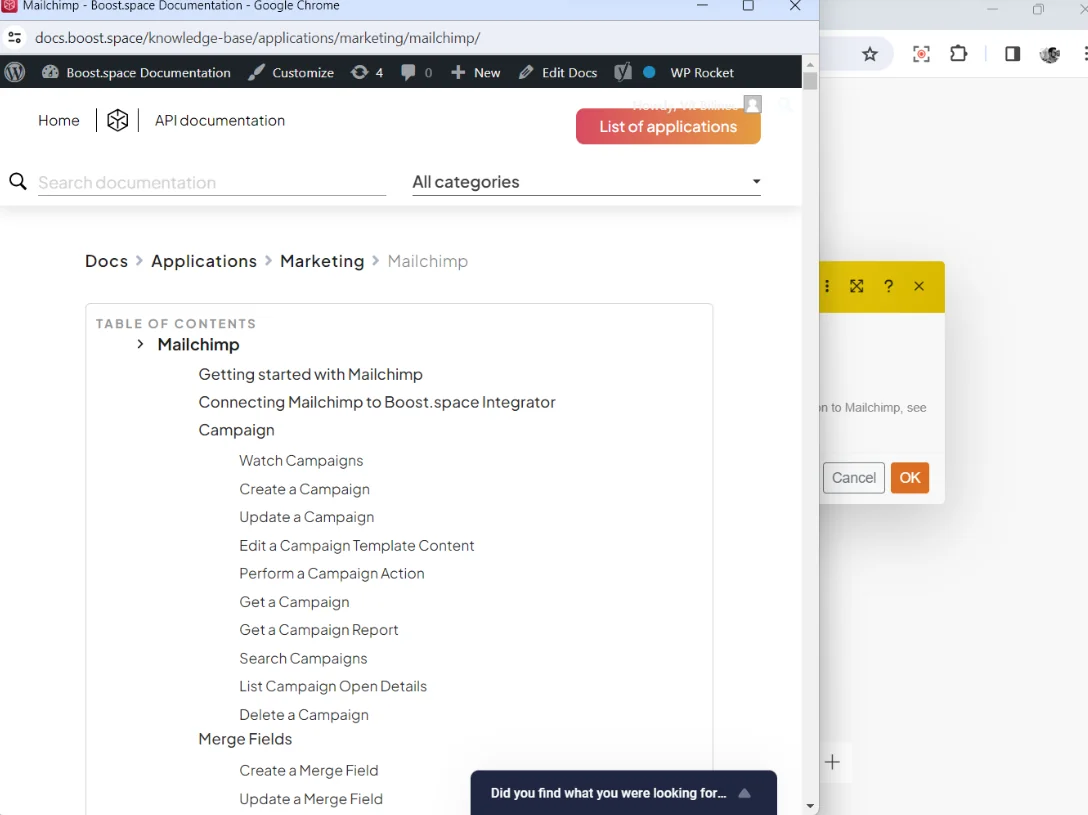Open List Campaign Open Details entry

point(333,686)
